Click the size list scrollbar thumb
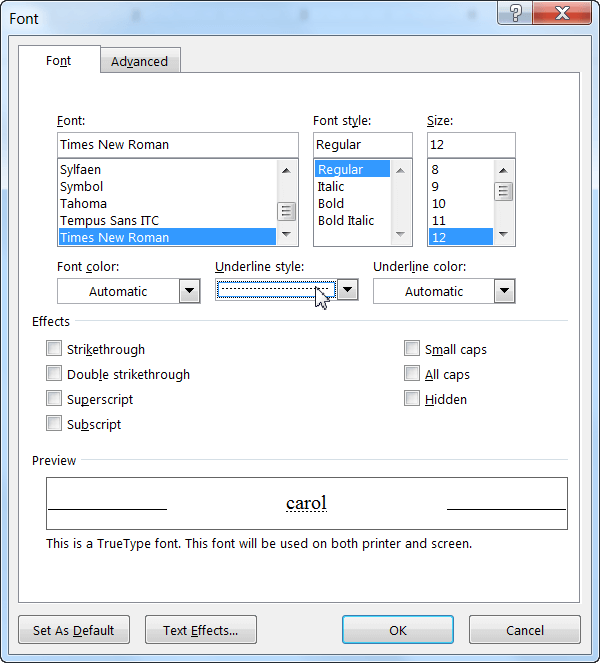Image resolution: width=600 pixels, height=663 pixels. click(x=503, y=191)
